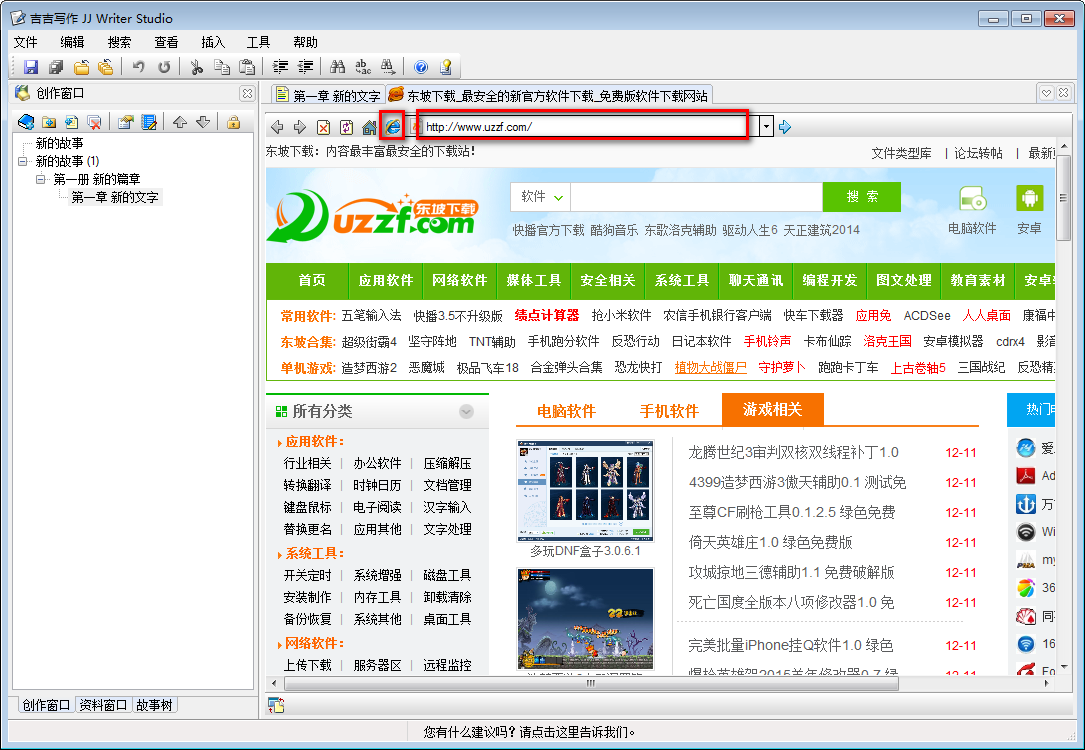
Task: Click the 办公软件 category link
Action: coord(377,464)
